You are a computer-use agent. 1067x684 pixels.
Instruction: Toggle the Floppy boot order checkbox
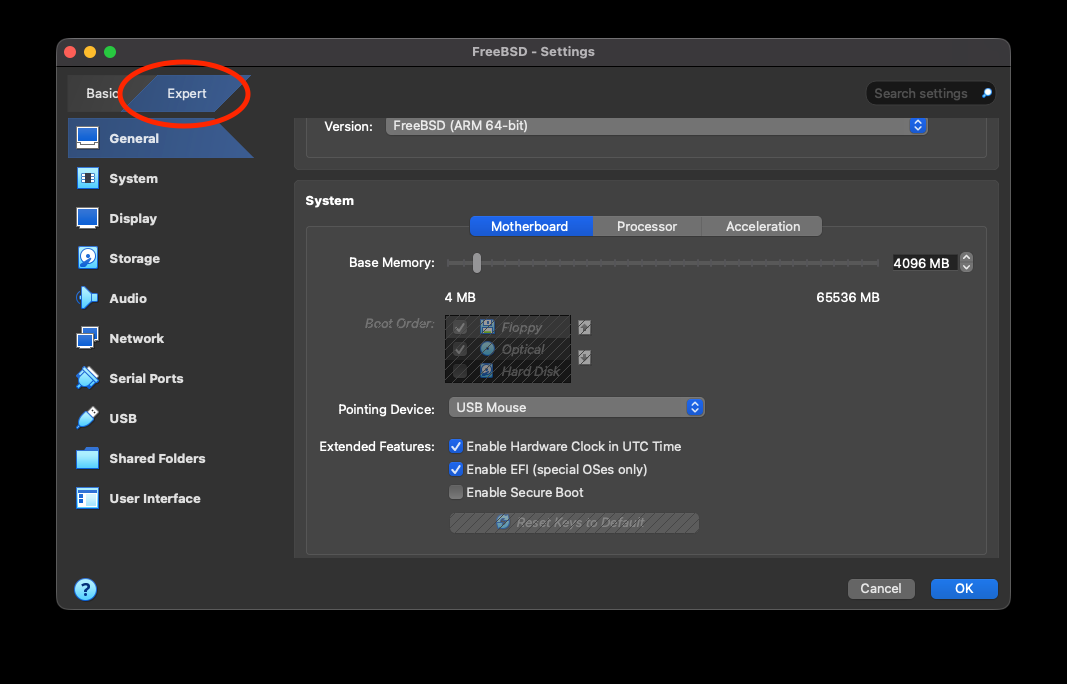click(x=460, y=327)
